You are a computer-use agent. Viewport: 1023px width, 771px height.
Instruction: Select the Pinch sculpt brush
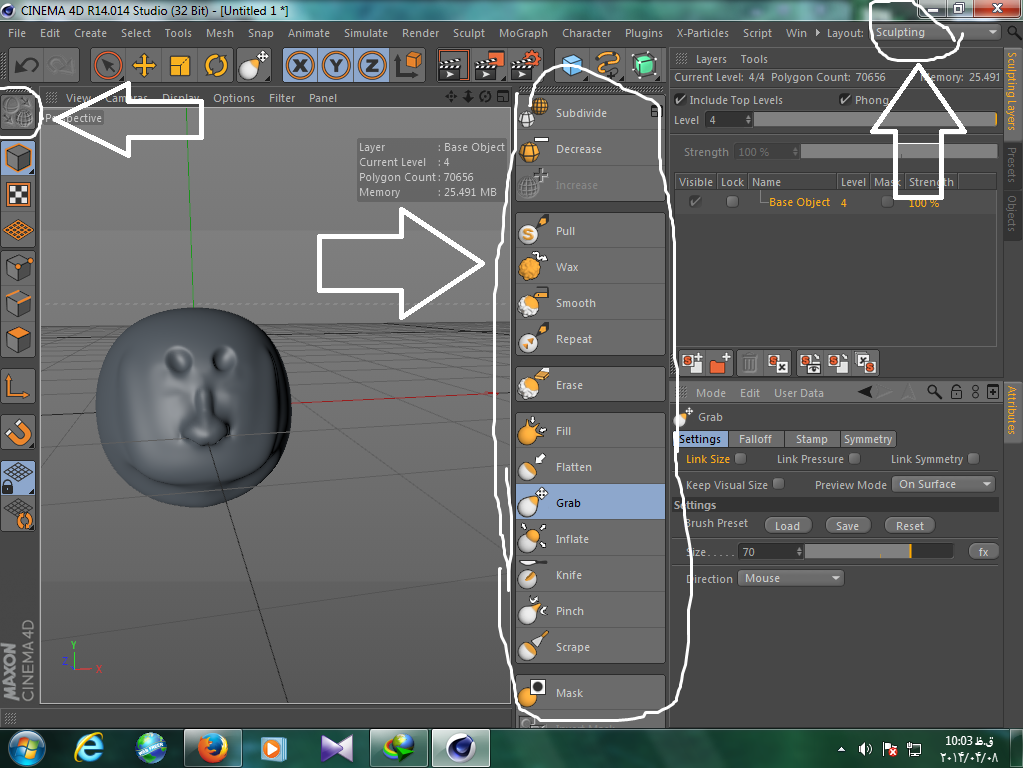[x=590, y=611]
